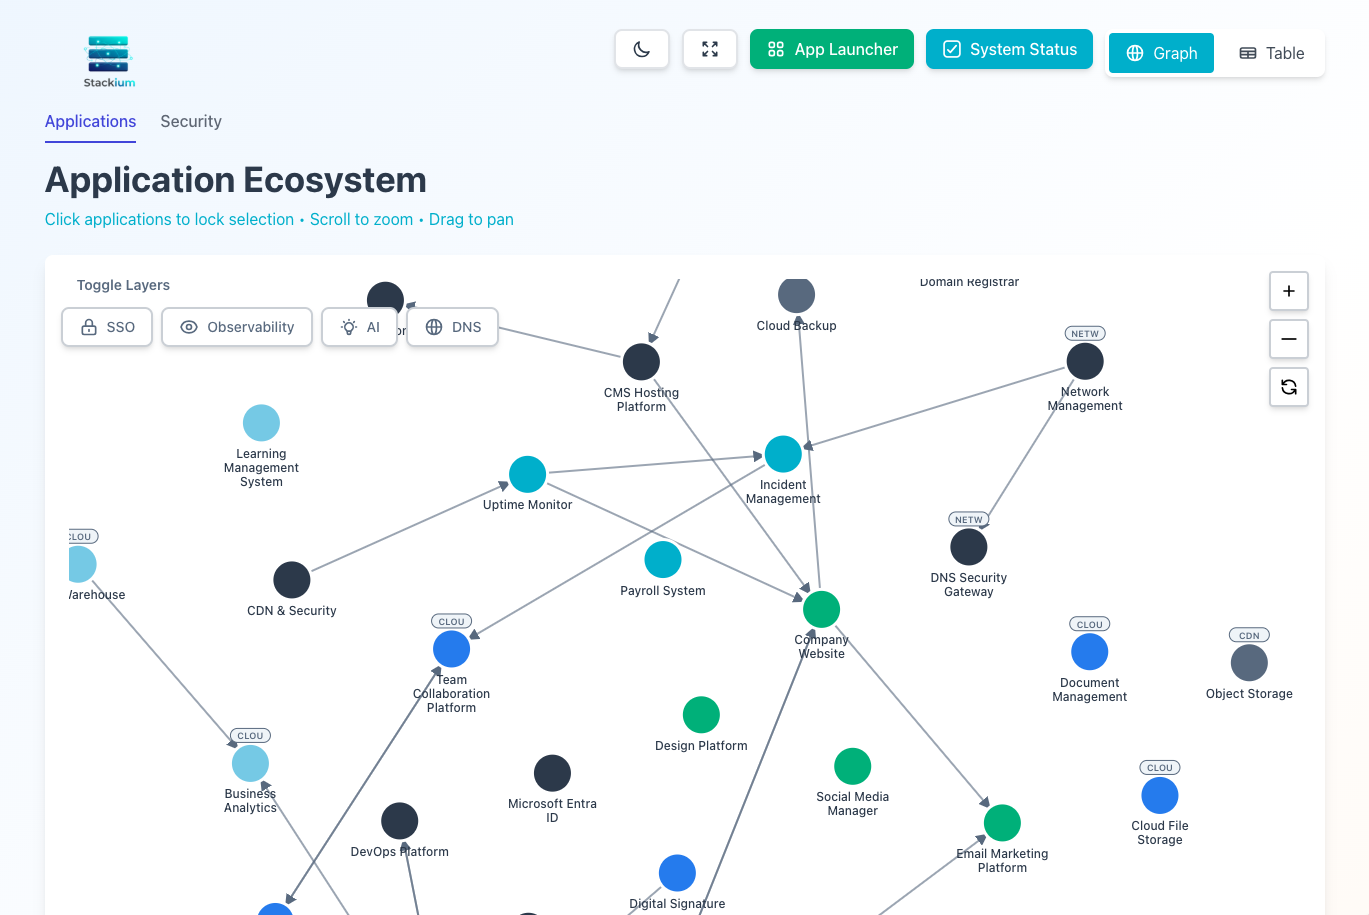1369x915 pixels.
Task: Select the globe icon on the Graph button
Action: 1133,53
